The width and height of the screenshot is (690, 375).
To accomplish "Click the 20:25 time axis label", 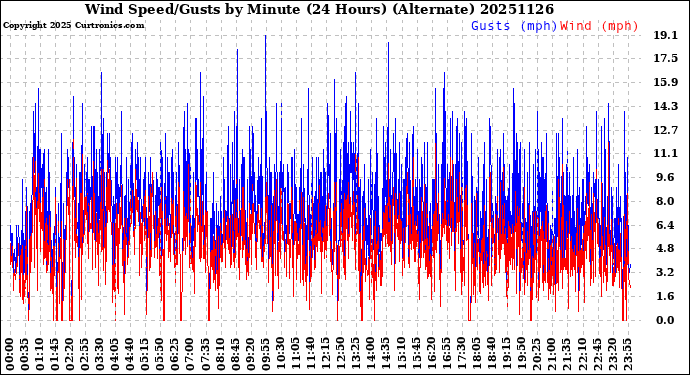I will [536, 354].
